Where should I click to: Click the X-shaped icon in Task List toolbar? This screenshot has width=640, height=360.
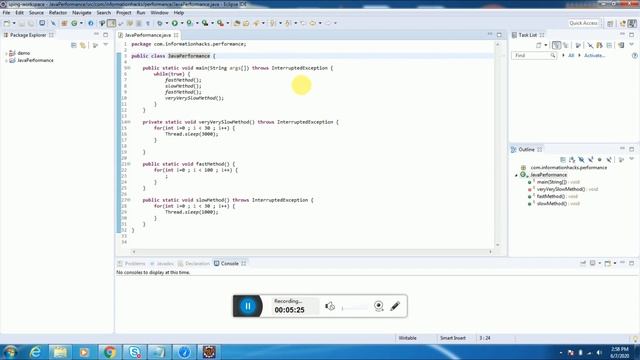point(590,45)
